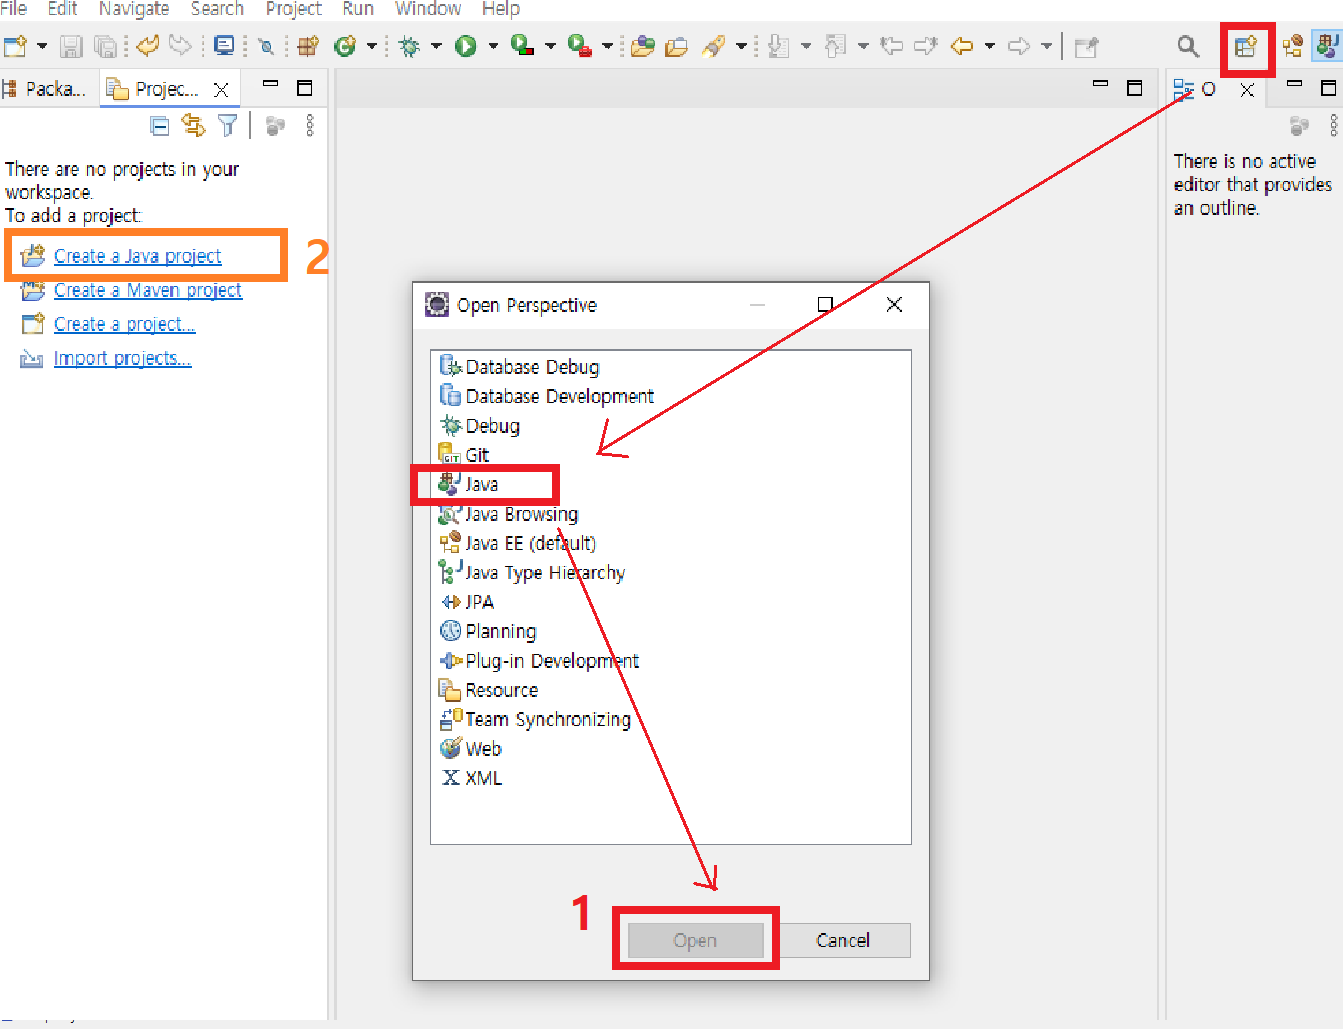Toggle Link with Editor in Project Explorer
1343x1029 pixels.
[193, 125]
